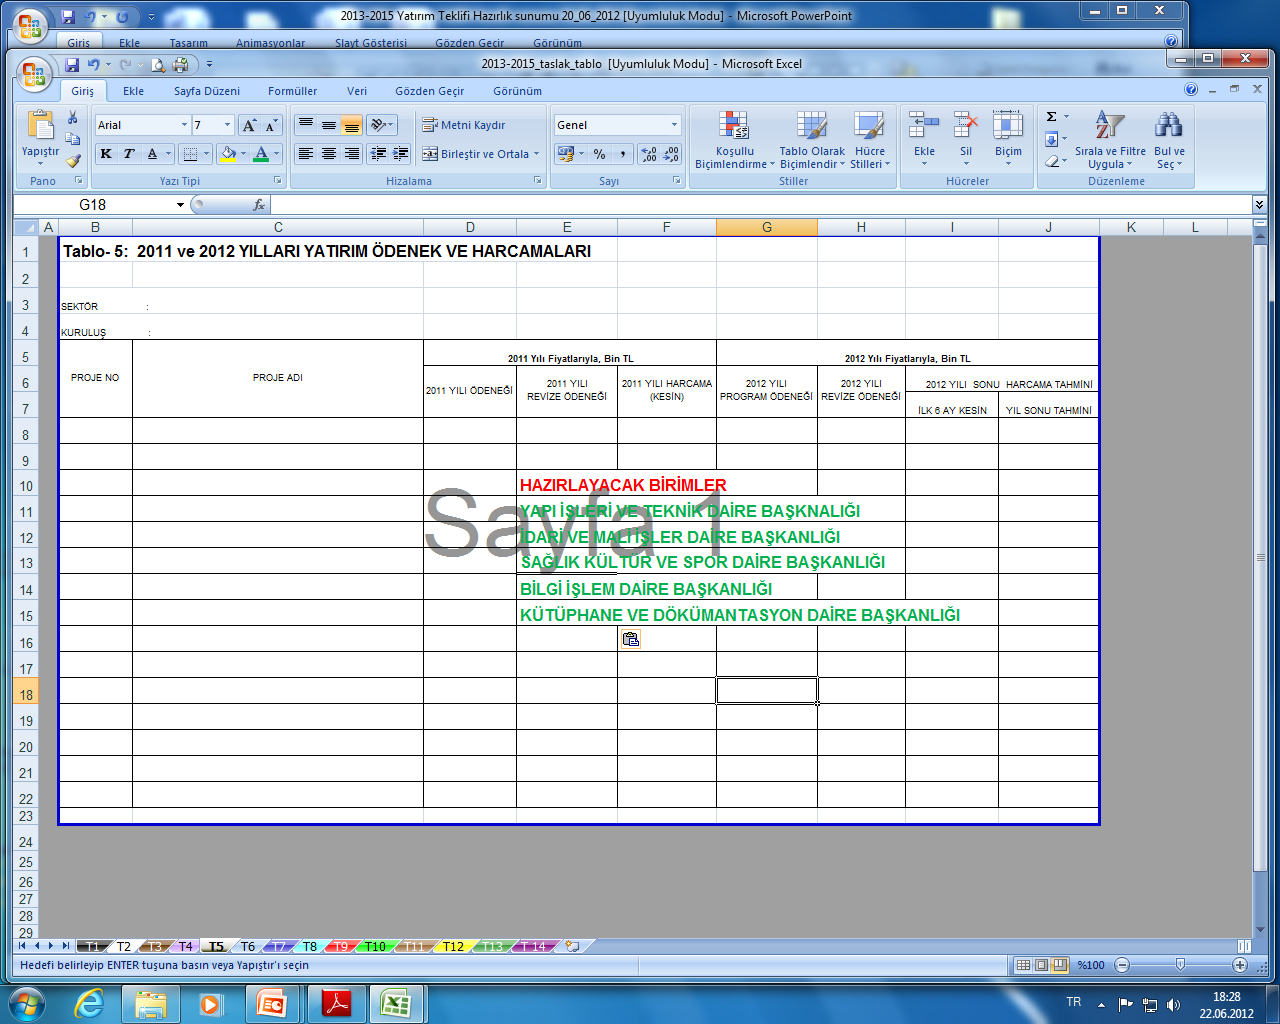Click the cell borders icon
1280x1024 pixels.
point(190,154)
